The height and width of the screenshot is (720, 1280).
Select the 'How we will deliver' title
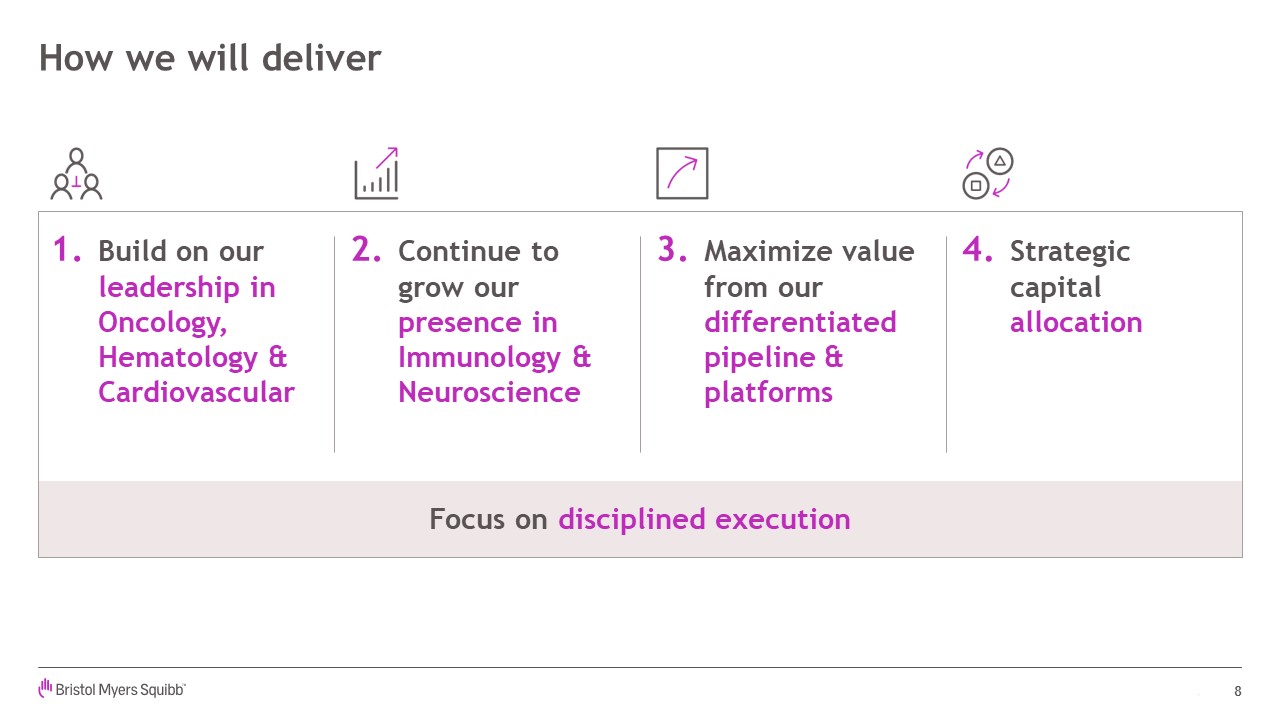click(210, 58)
